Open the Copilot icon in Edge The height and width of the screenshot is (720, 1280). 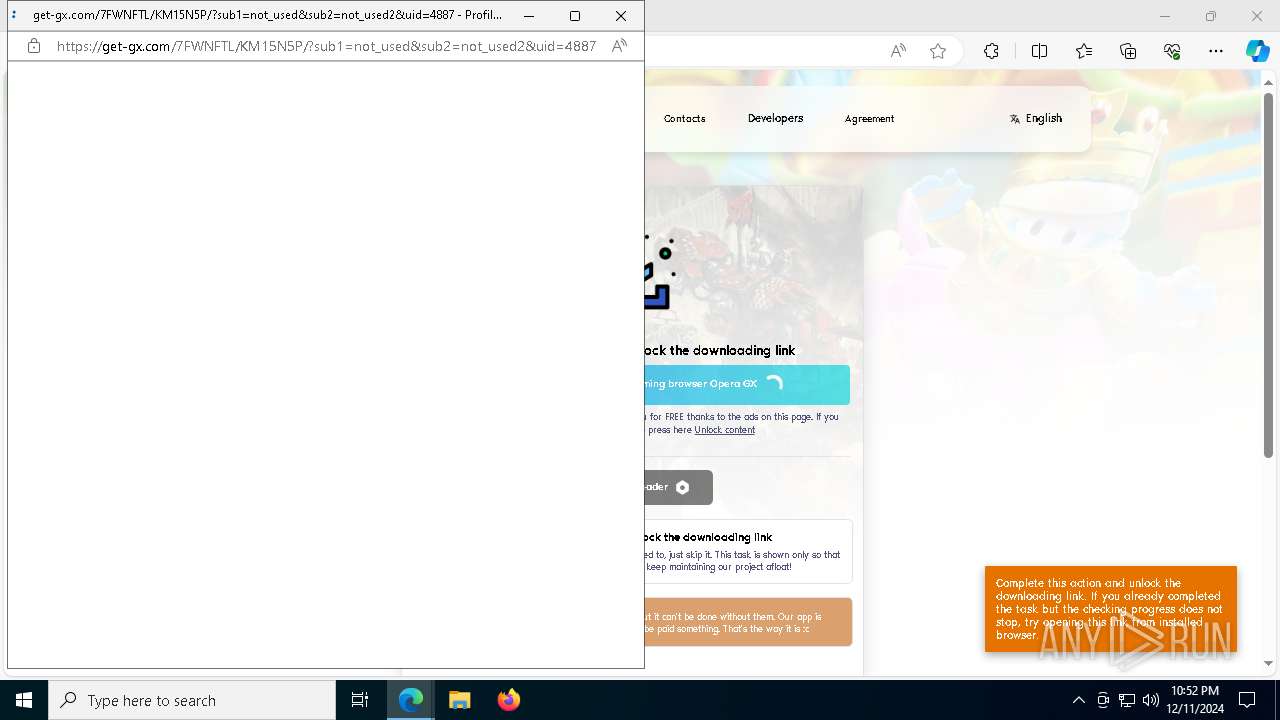tap(1257, 51)
